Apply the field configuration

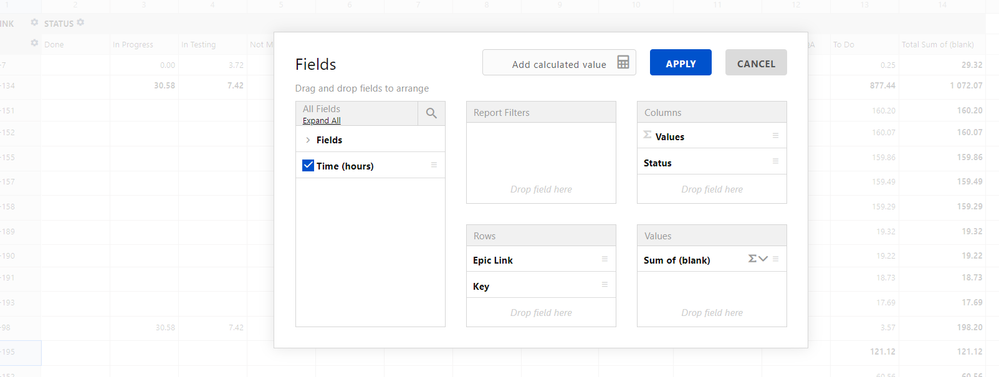pos(680,62)
